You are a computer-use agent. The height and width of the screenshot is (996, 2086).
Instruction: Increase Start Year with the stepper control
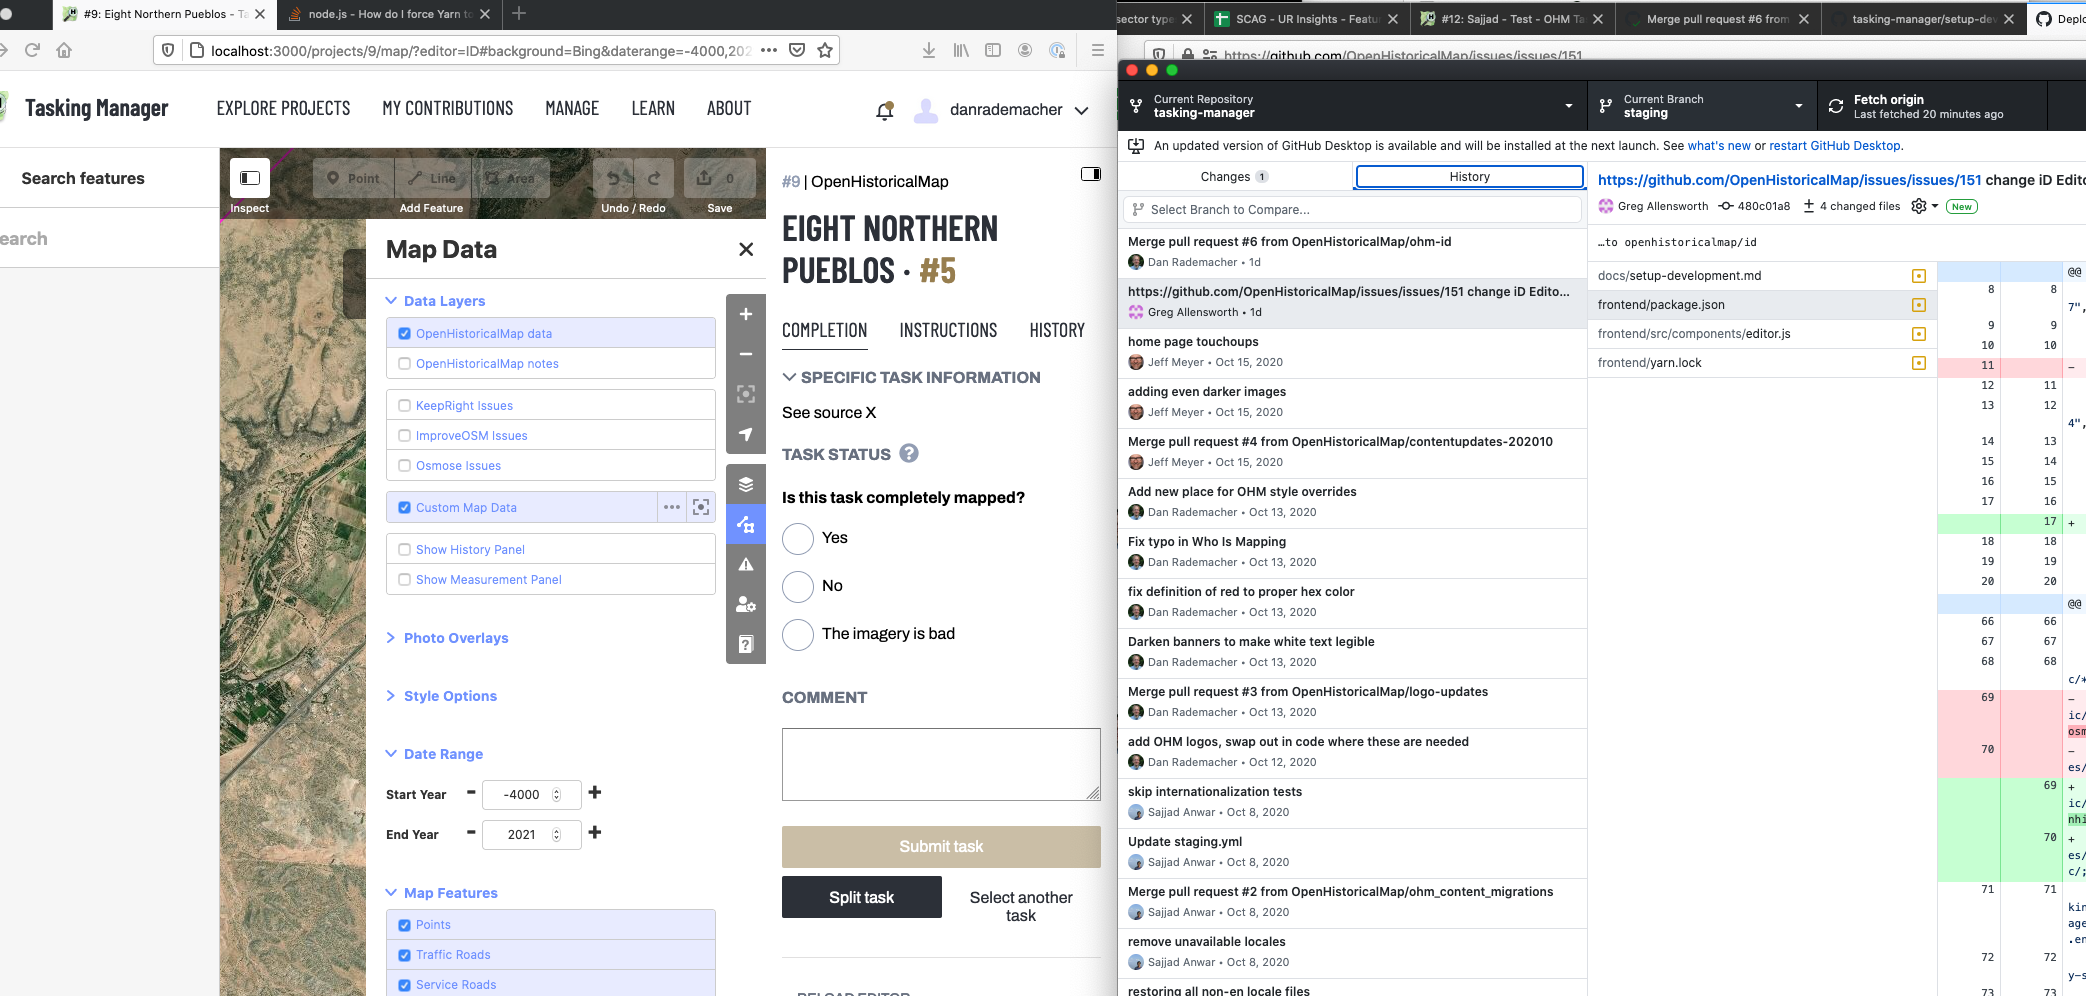(559, 789)
